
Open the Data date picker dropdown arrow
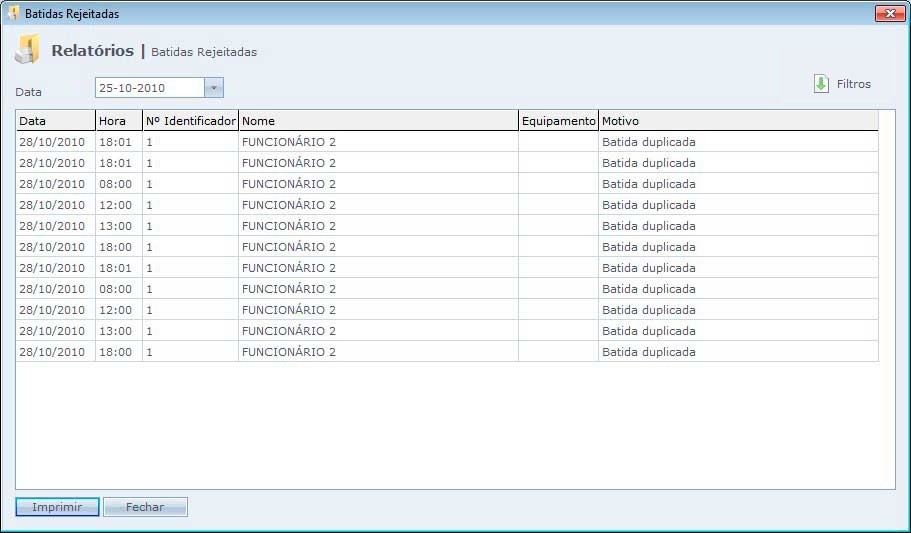point(213,88)
